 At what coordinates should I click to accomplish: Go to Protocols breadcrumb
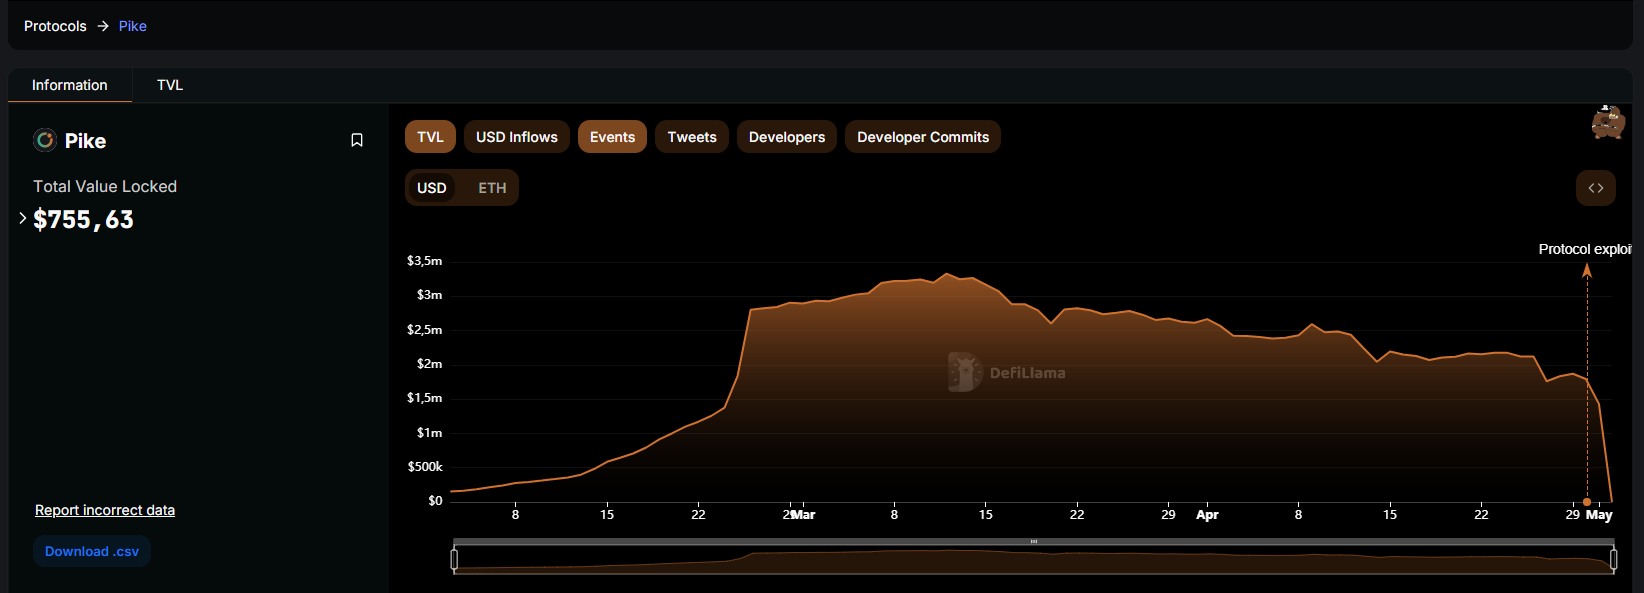[x=55, y=26]
